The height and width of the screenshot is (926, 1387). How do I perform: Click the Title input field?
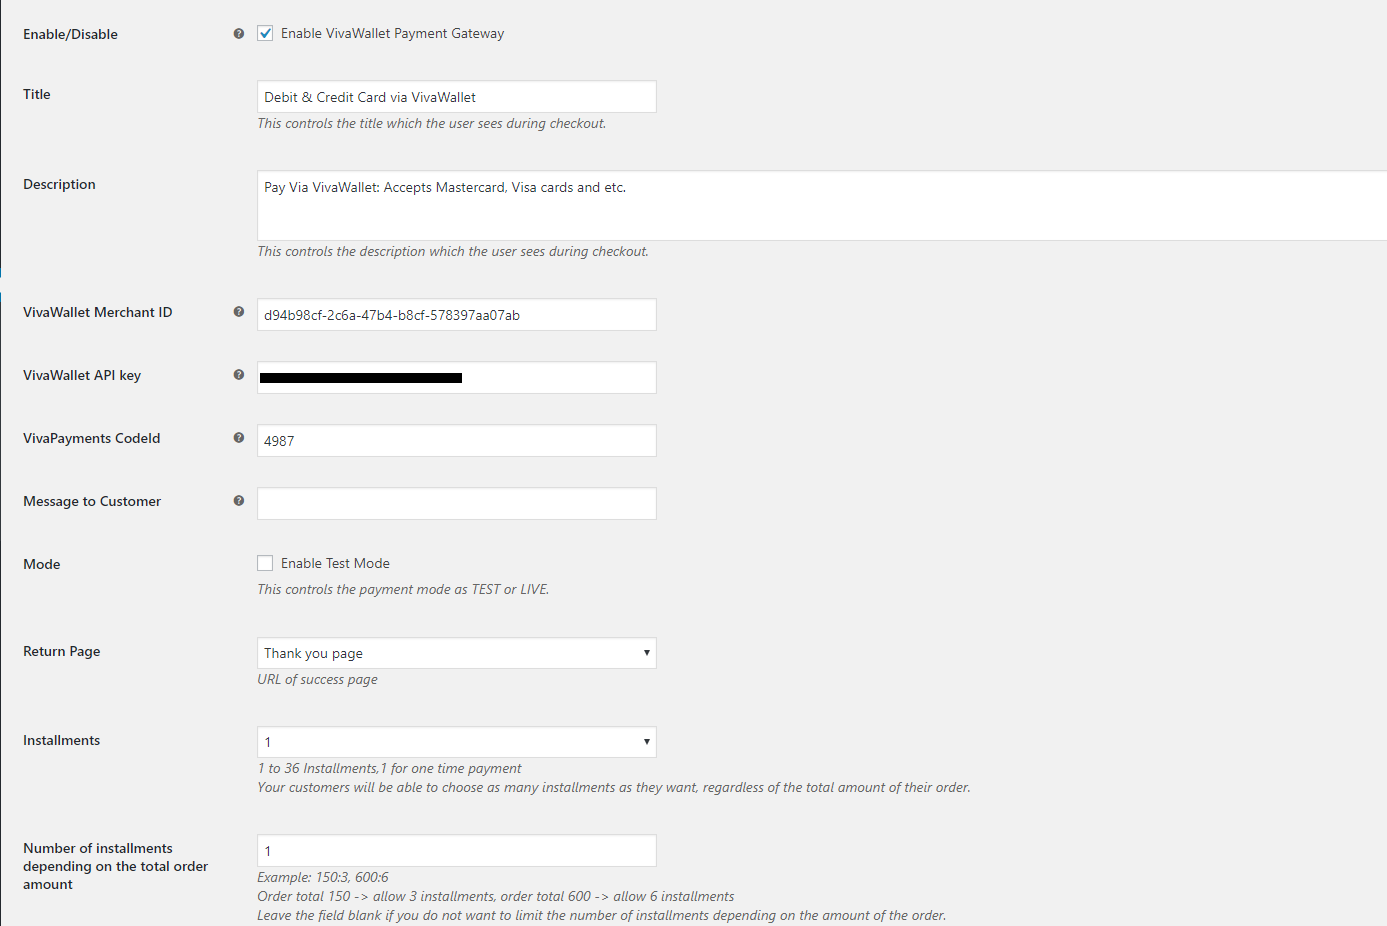coord(456,96)
